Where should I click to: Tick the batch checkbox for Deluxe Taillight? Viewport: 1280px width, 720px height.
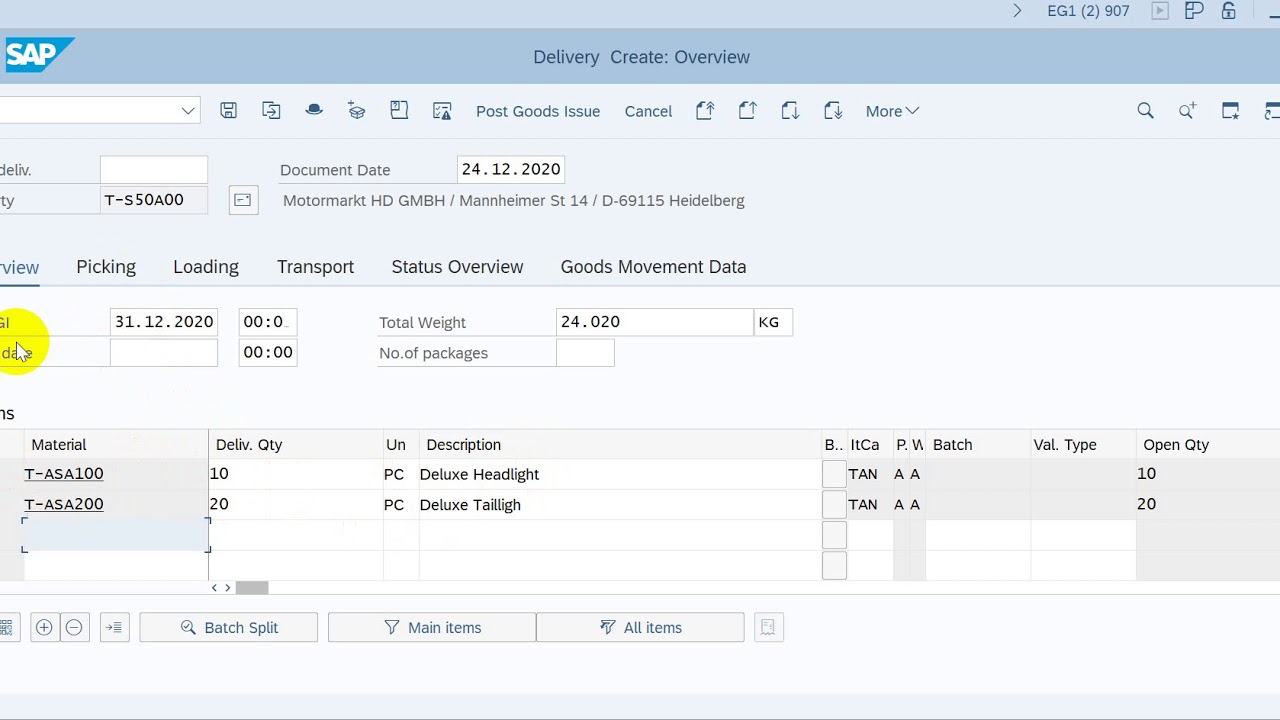click(x=834, y=504)
